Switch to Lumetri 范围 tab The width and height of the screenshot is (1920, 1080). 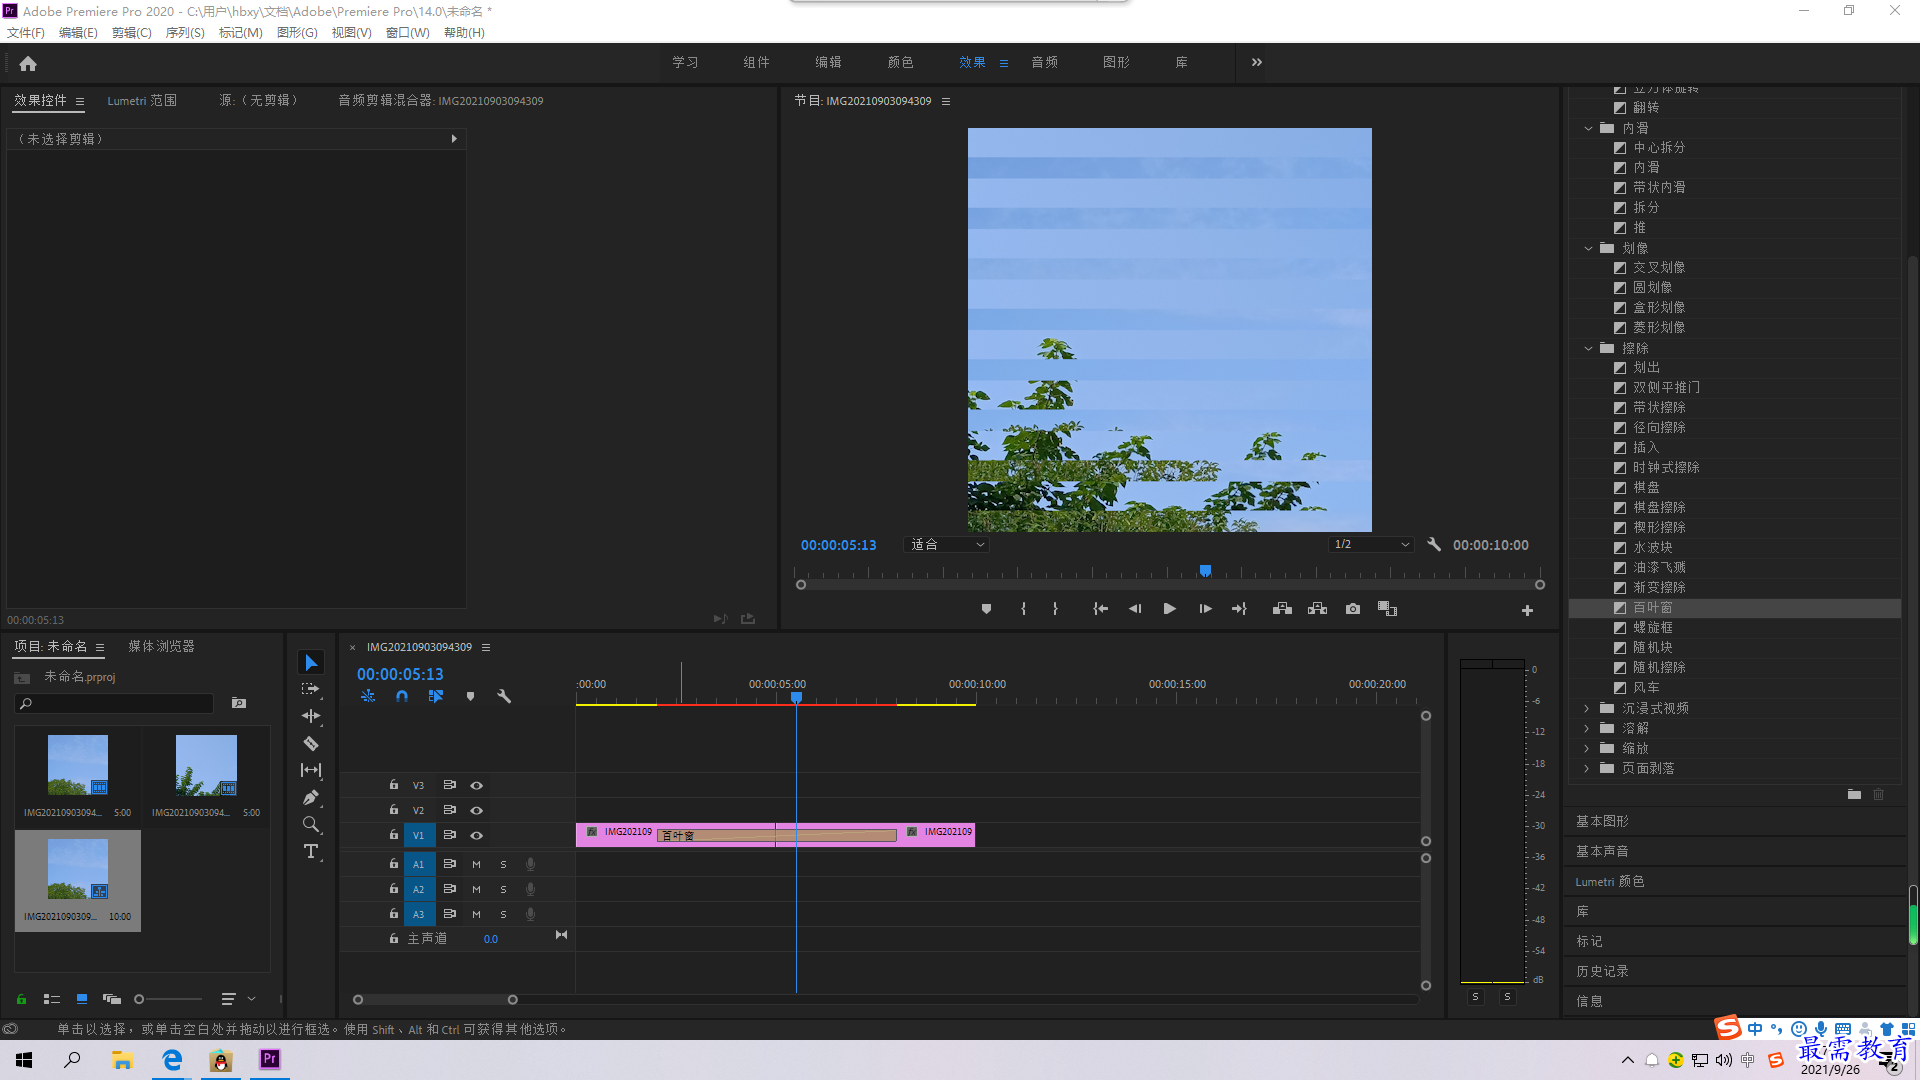pos(142,101)
